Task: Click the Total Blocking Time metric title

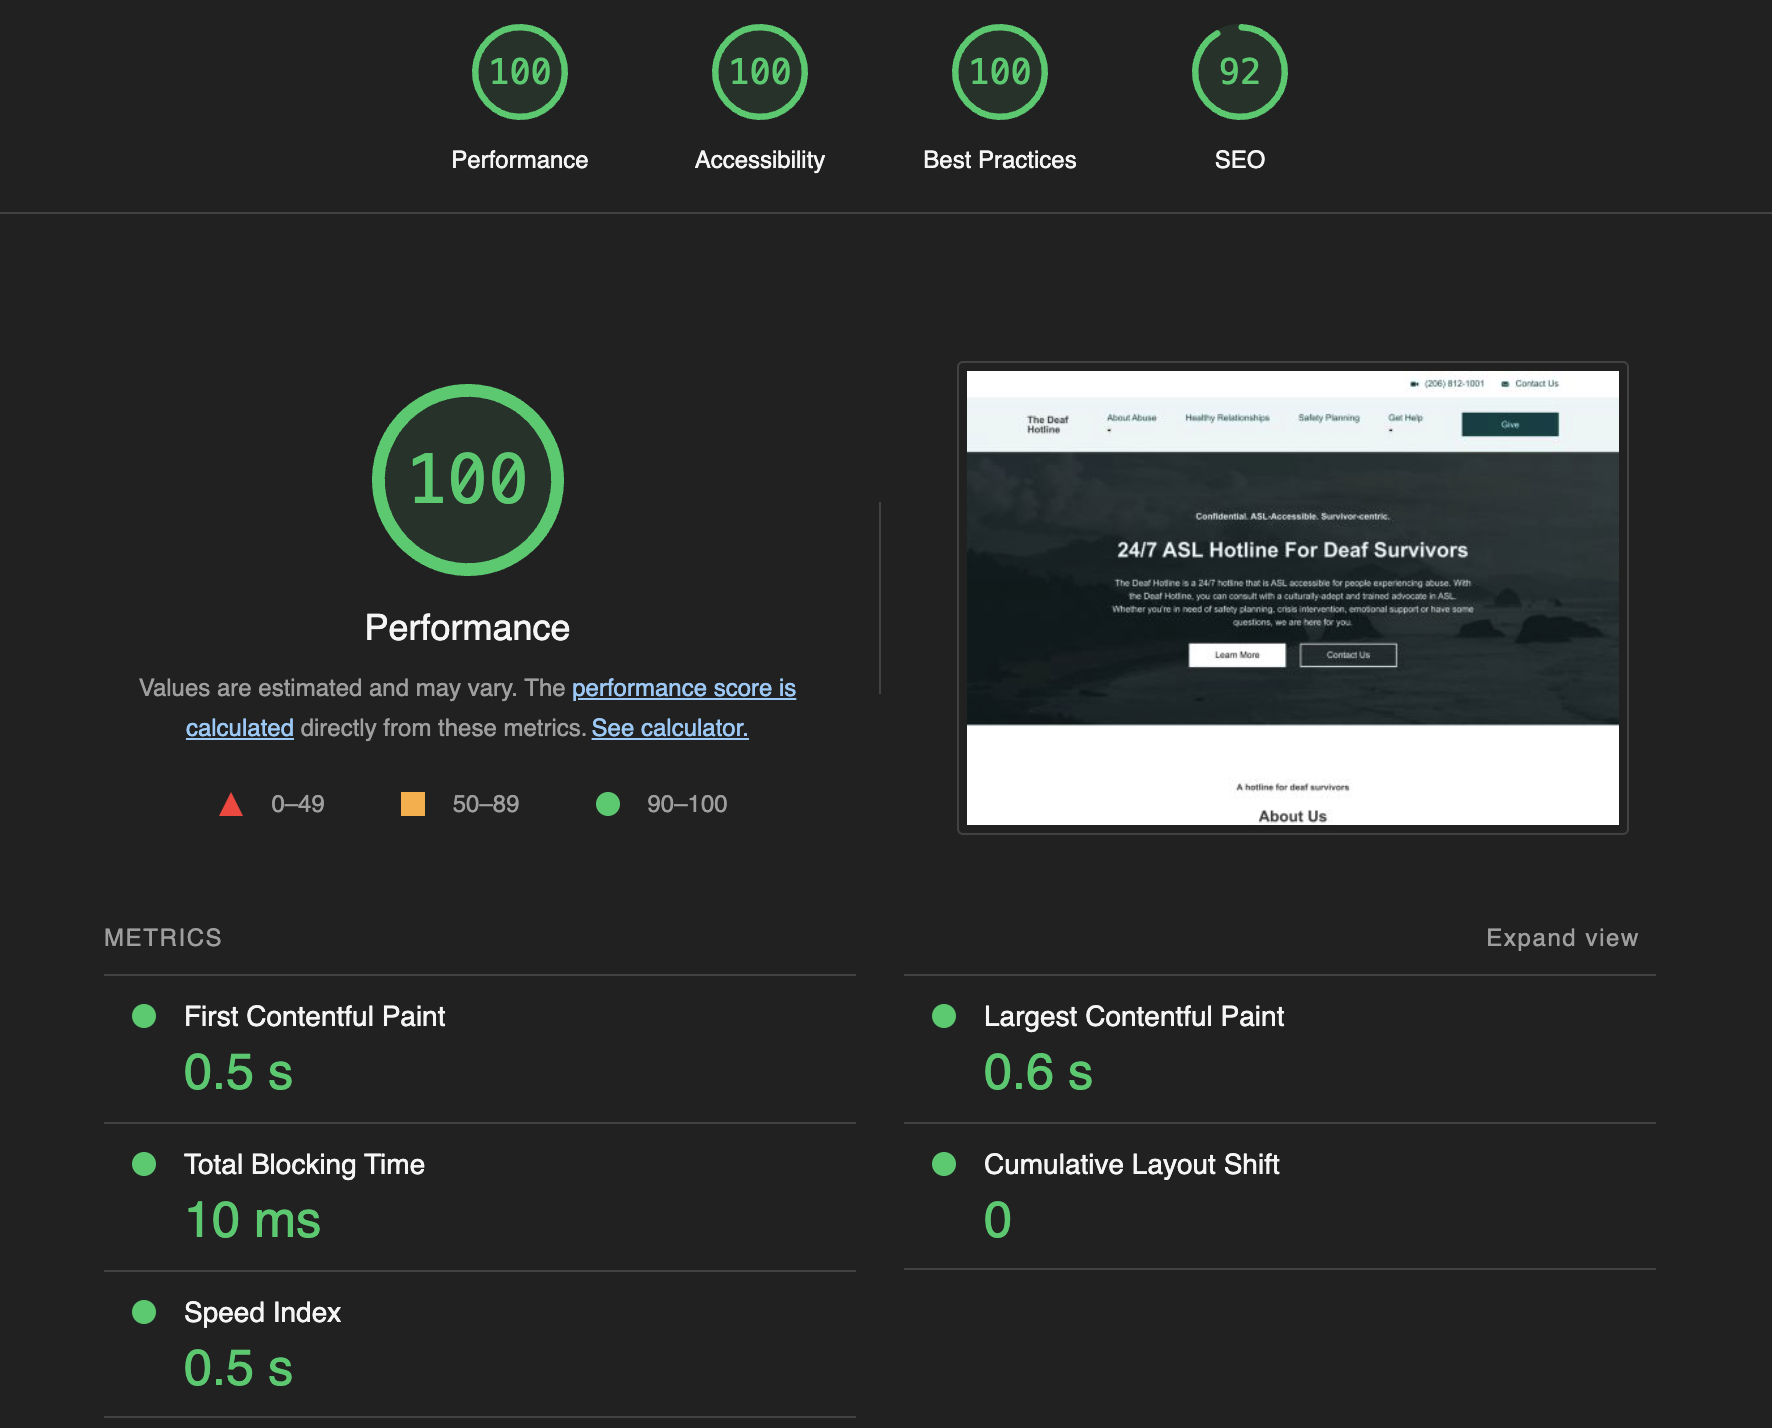Action: 305,1164
